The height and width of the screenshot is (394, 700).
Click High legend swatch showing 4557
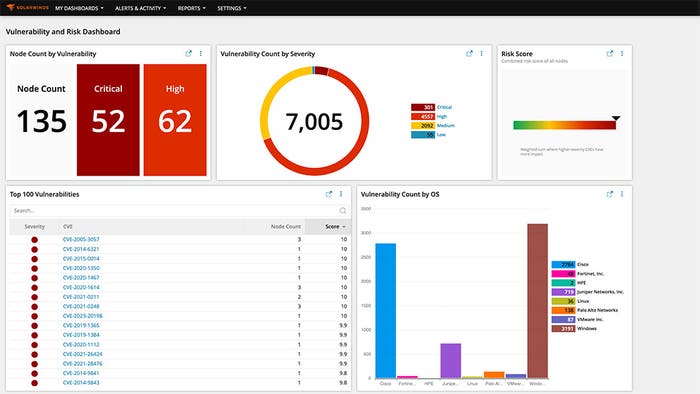[423, 116]
